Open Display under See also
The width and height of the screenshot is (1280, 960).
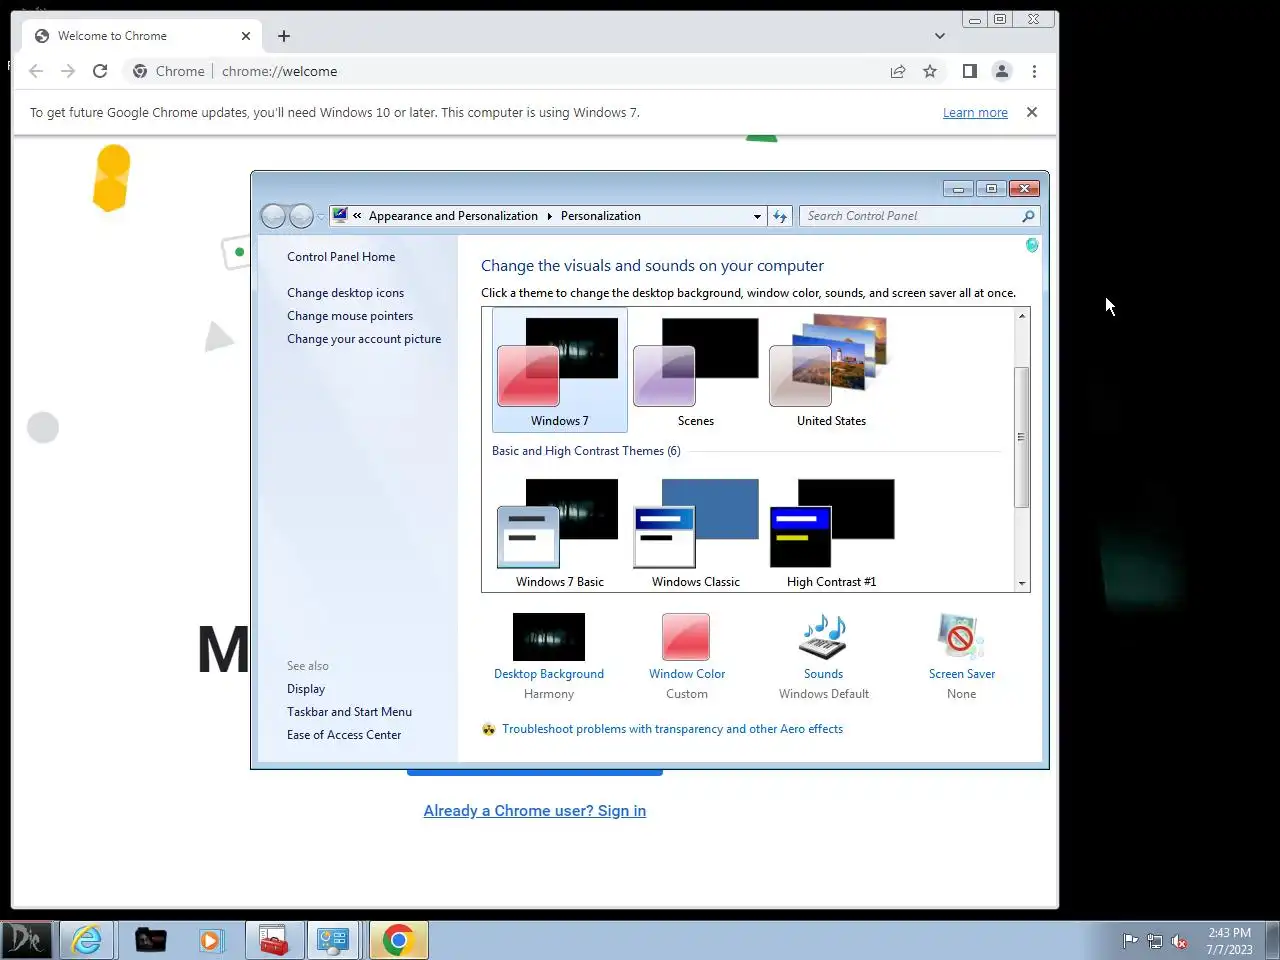(x=306, y=689)
